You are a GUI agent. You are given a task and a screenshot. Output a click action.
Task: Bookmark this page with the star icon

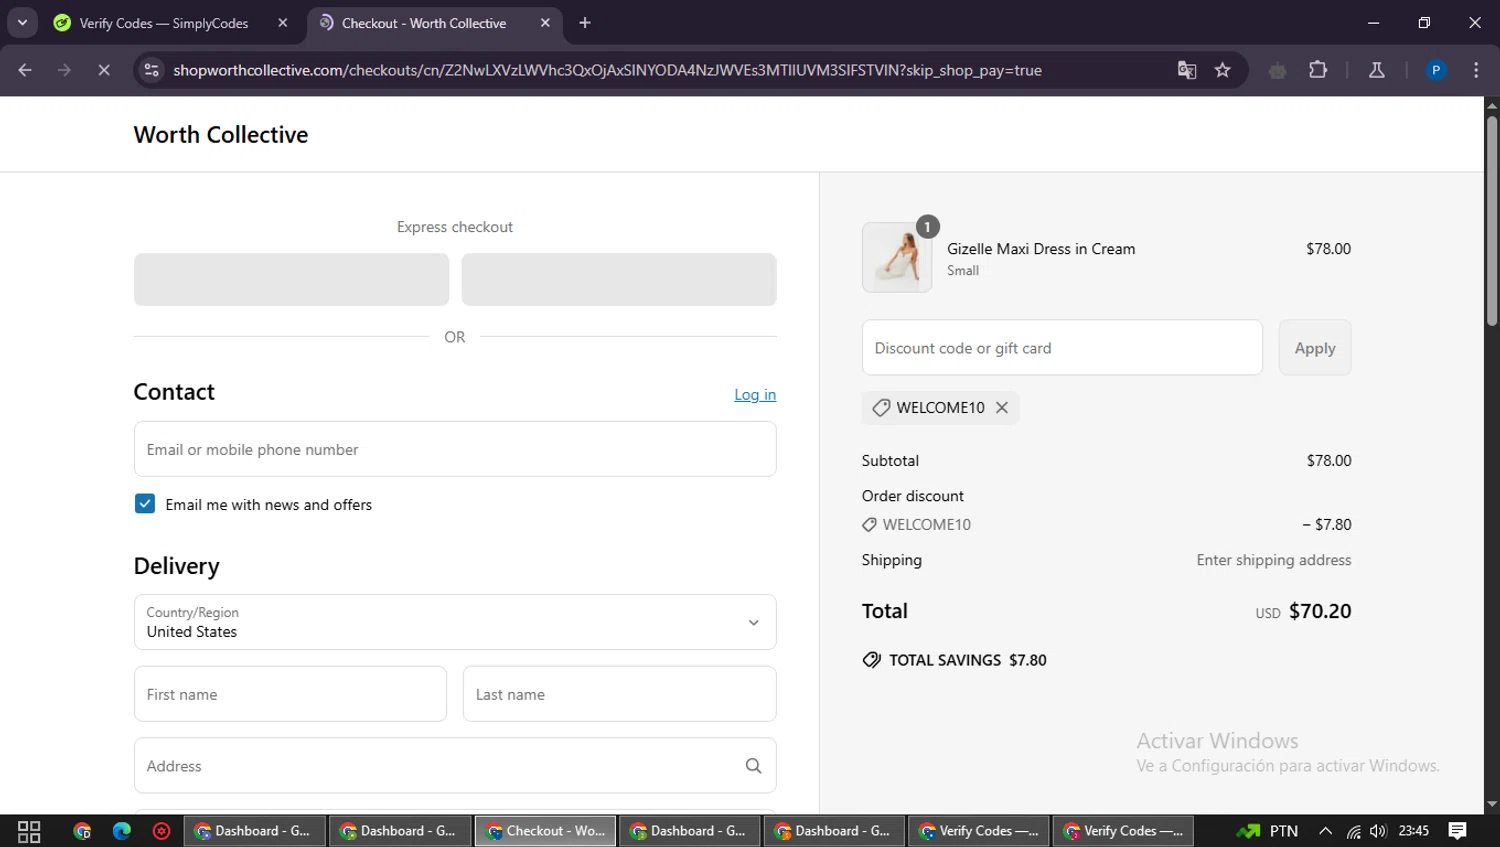(1222, 70)
